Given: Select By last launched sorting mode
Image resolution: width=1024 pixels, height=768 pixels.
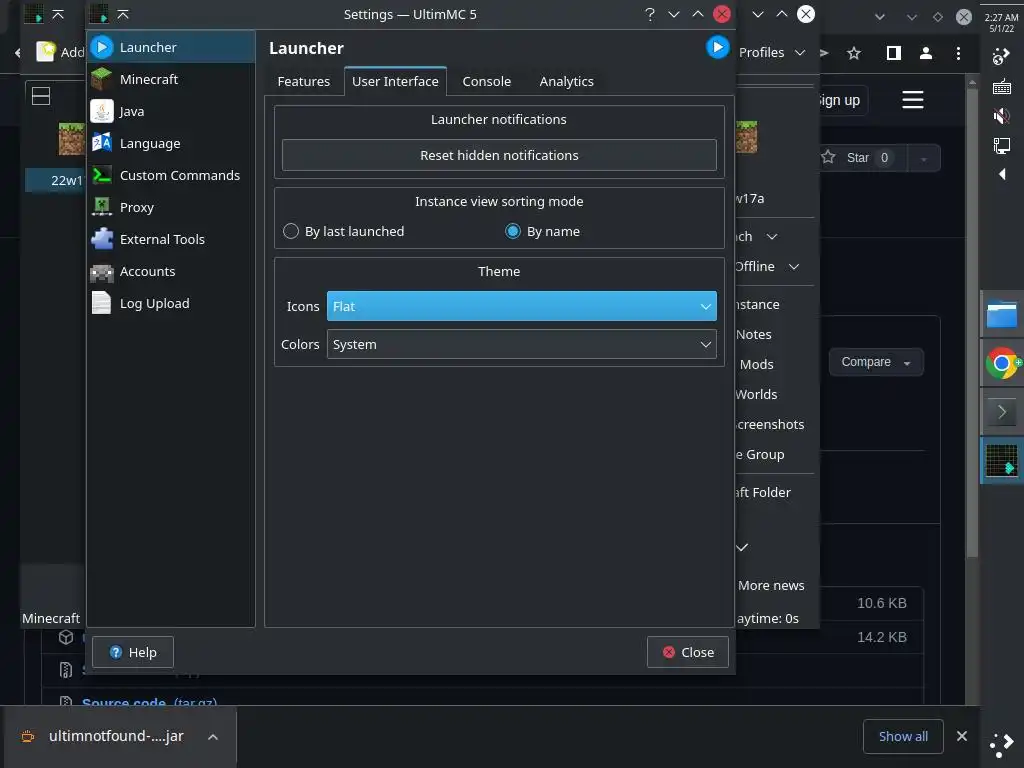Looking at the screenshot, I should (344, 231).
